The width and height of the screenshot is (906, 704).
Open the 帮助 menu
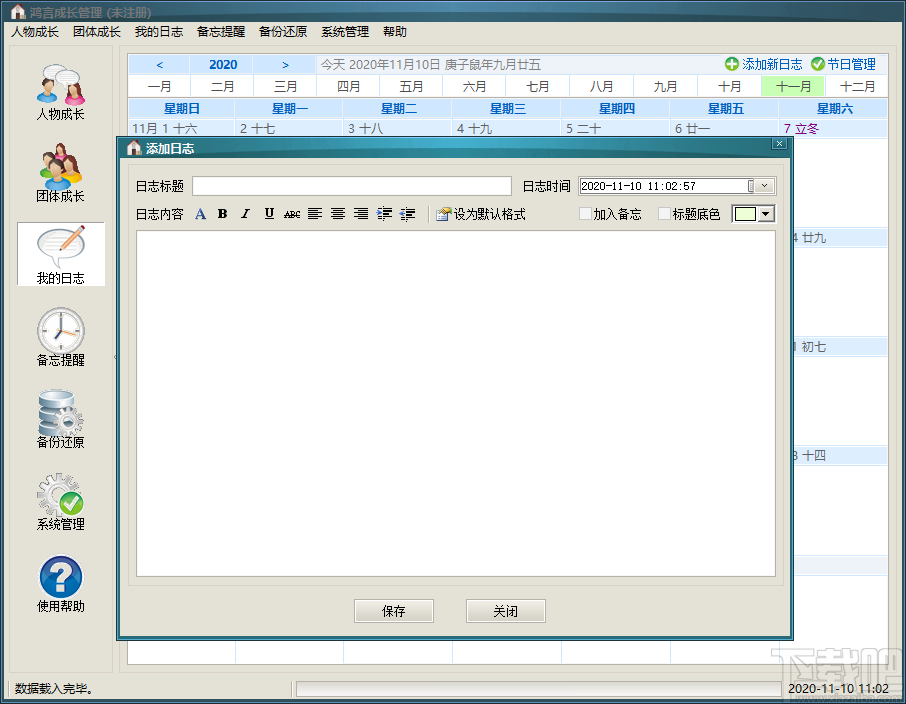pos(394,31)
